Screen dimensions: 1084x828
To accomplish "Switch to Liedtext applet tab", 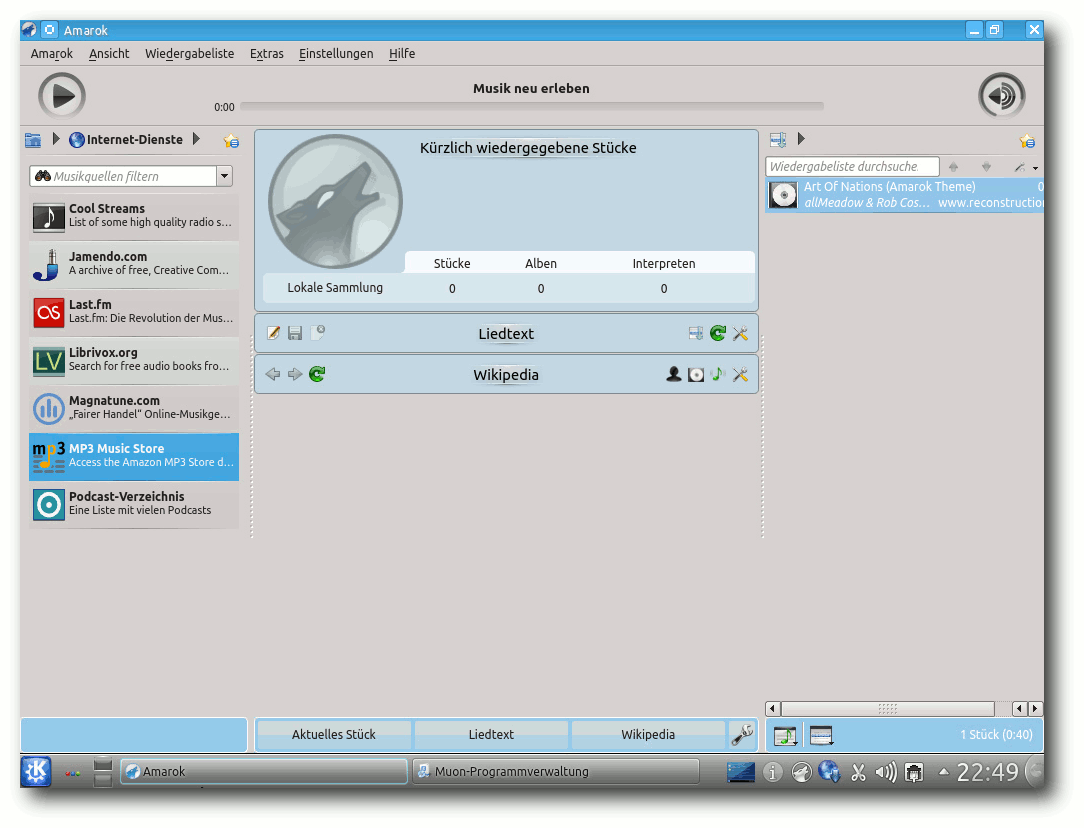I will (491, 734).
